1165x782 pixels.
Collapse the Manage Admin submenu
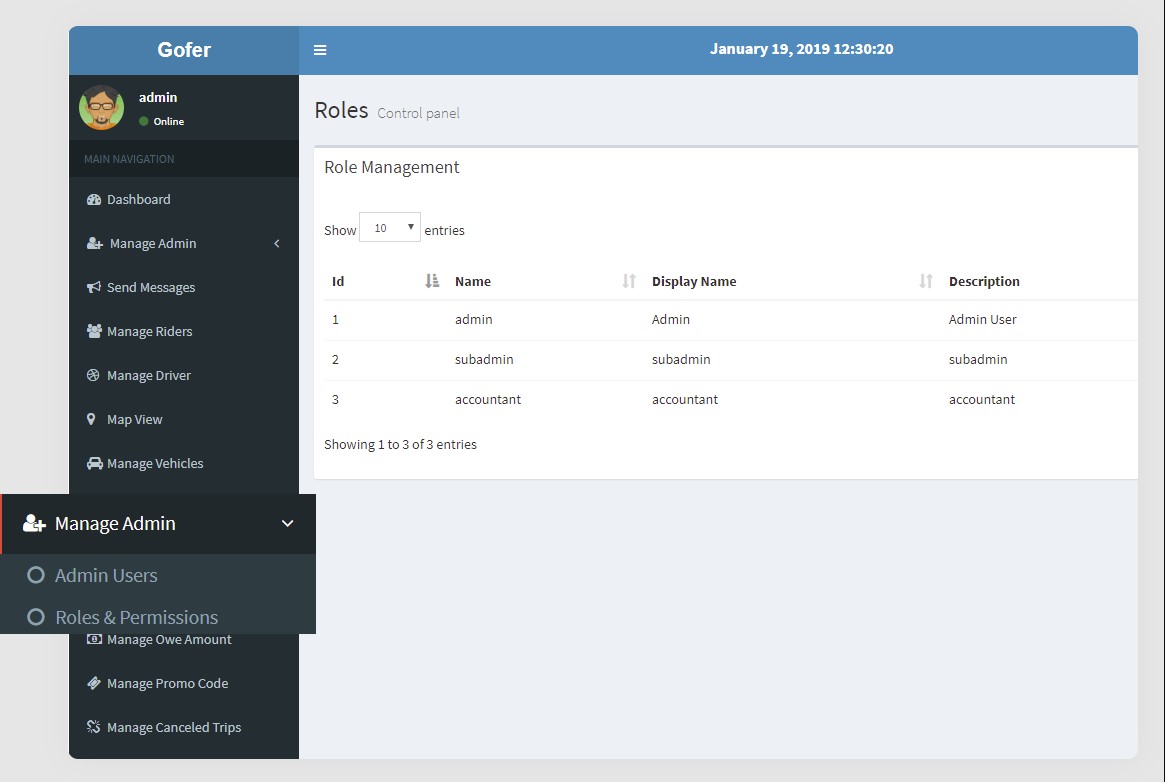[287, 523]
